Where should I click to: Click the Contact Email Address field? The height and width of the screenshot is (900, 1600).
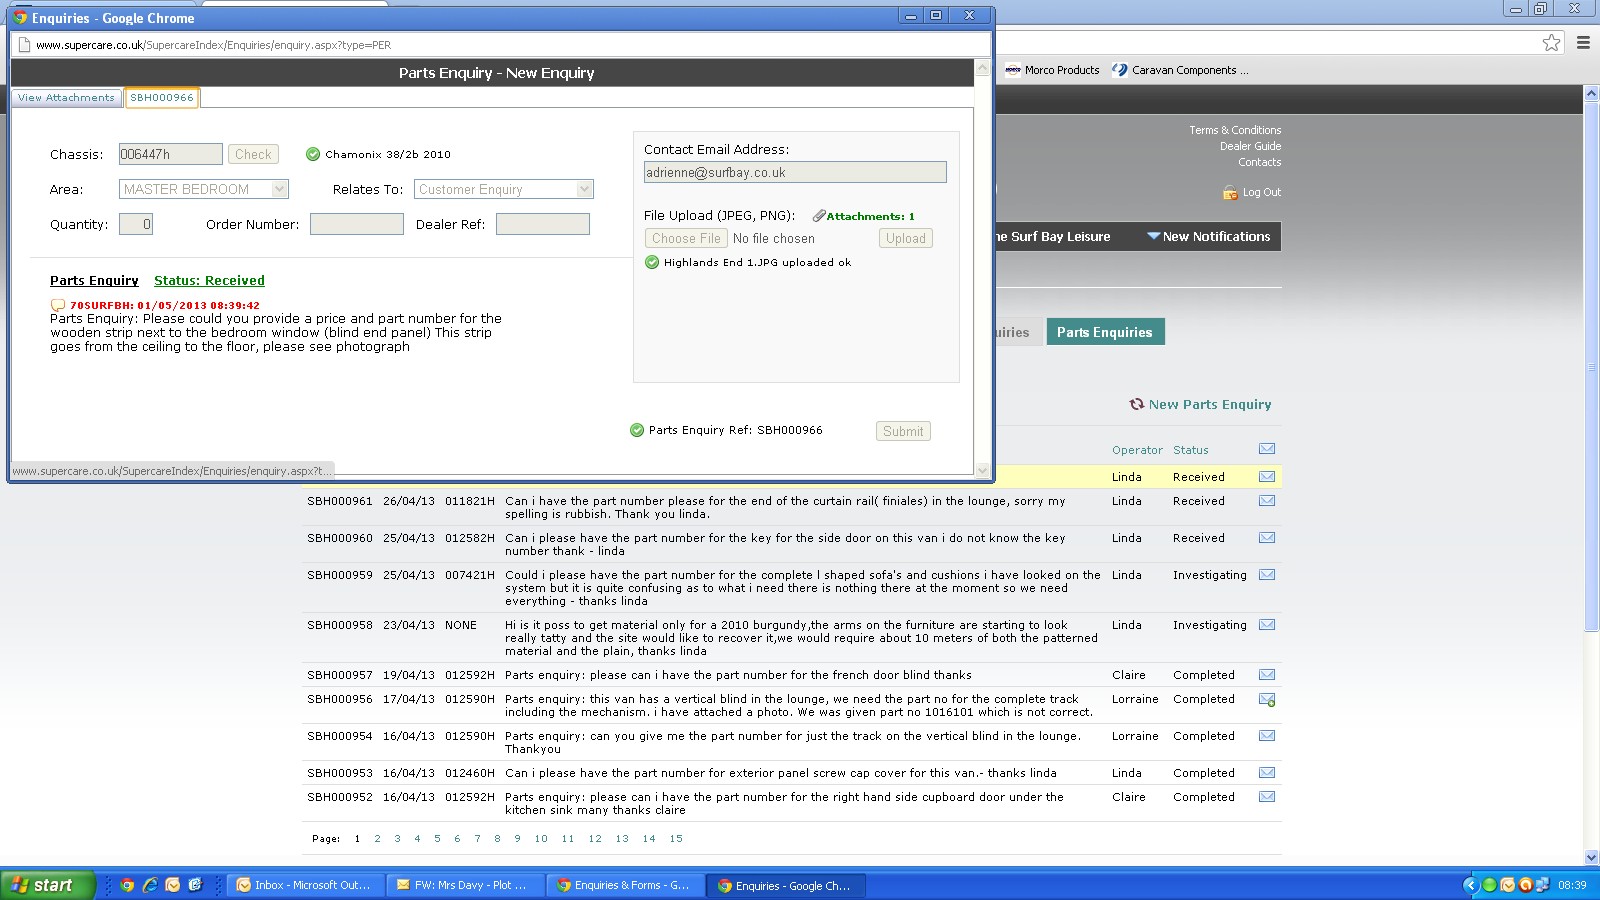[x=795, y=173]
